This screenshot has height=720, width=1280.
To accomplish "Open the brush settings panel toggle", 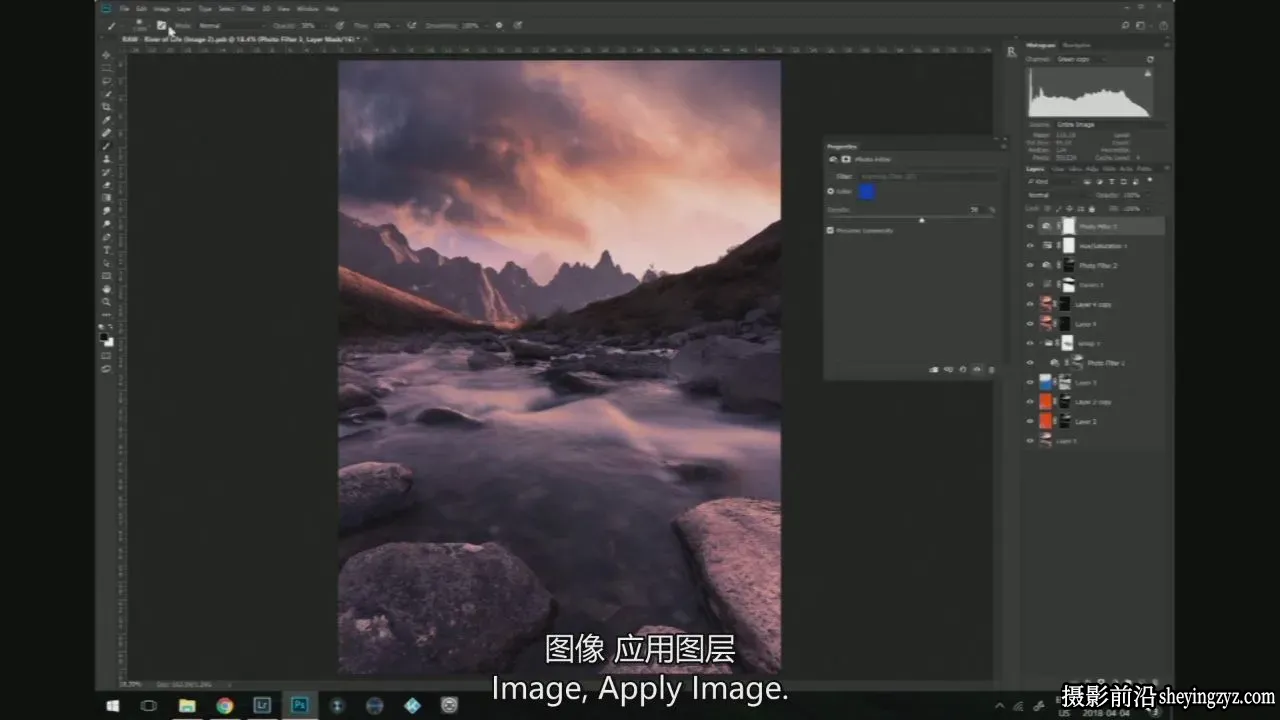I will (162, 25).
